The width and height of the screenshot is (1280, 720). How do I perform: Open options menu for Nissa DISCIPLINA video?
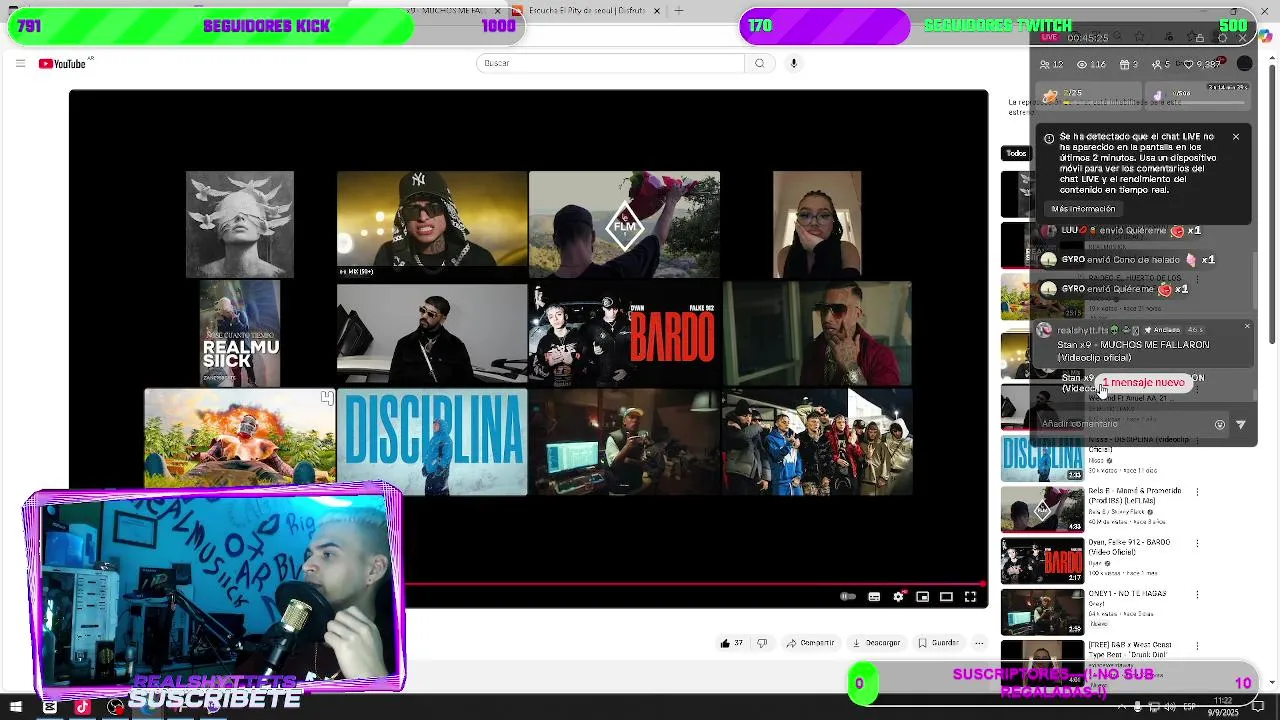click(1198, 440)
